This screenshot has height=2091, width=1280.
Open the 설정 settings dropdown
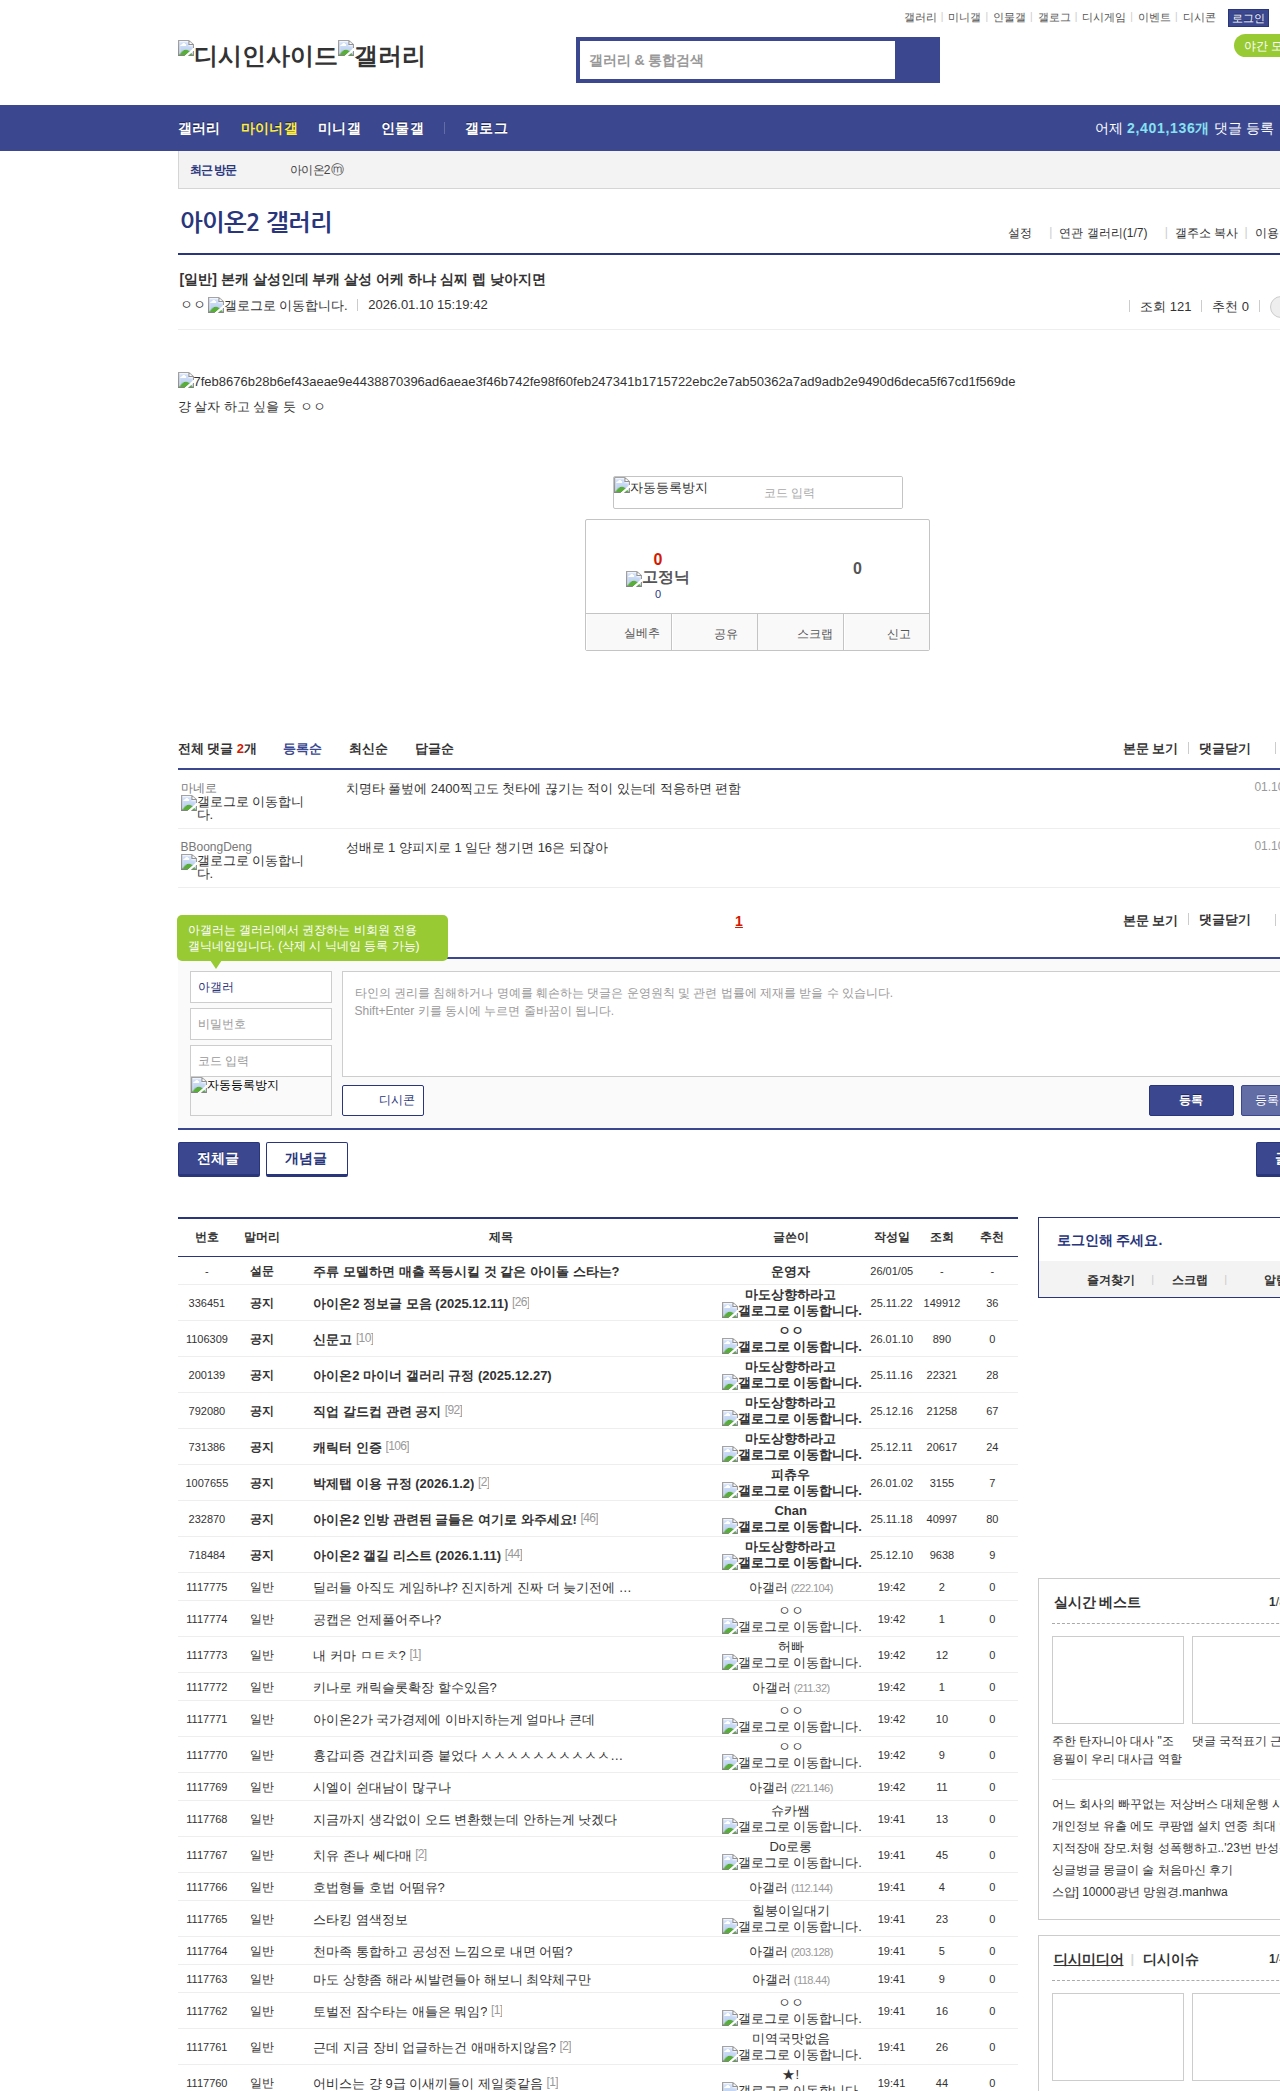1019,233
